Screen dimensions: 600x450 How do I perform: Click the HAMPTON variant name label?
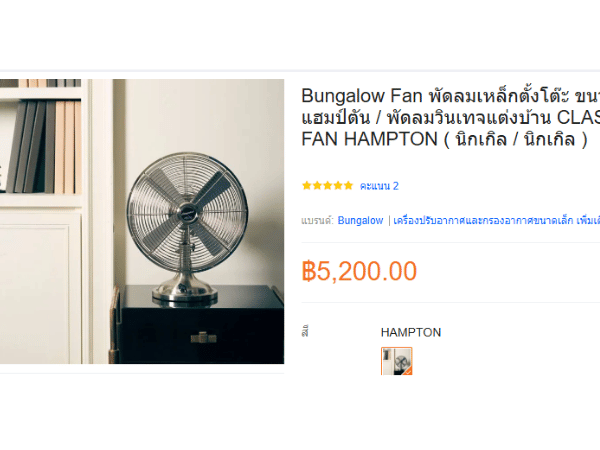point(411,332)
